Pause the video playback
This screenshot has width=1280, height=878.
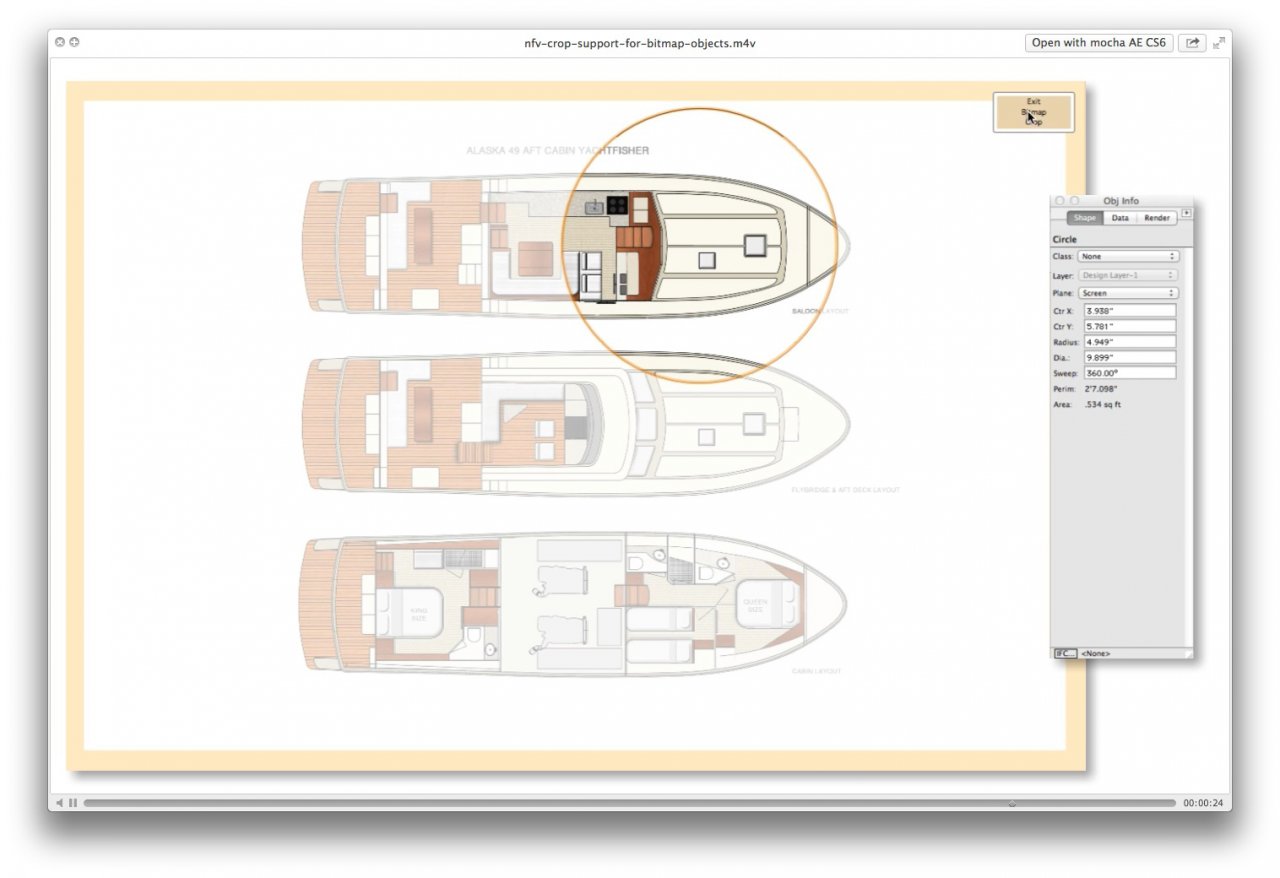73,803
